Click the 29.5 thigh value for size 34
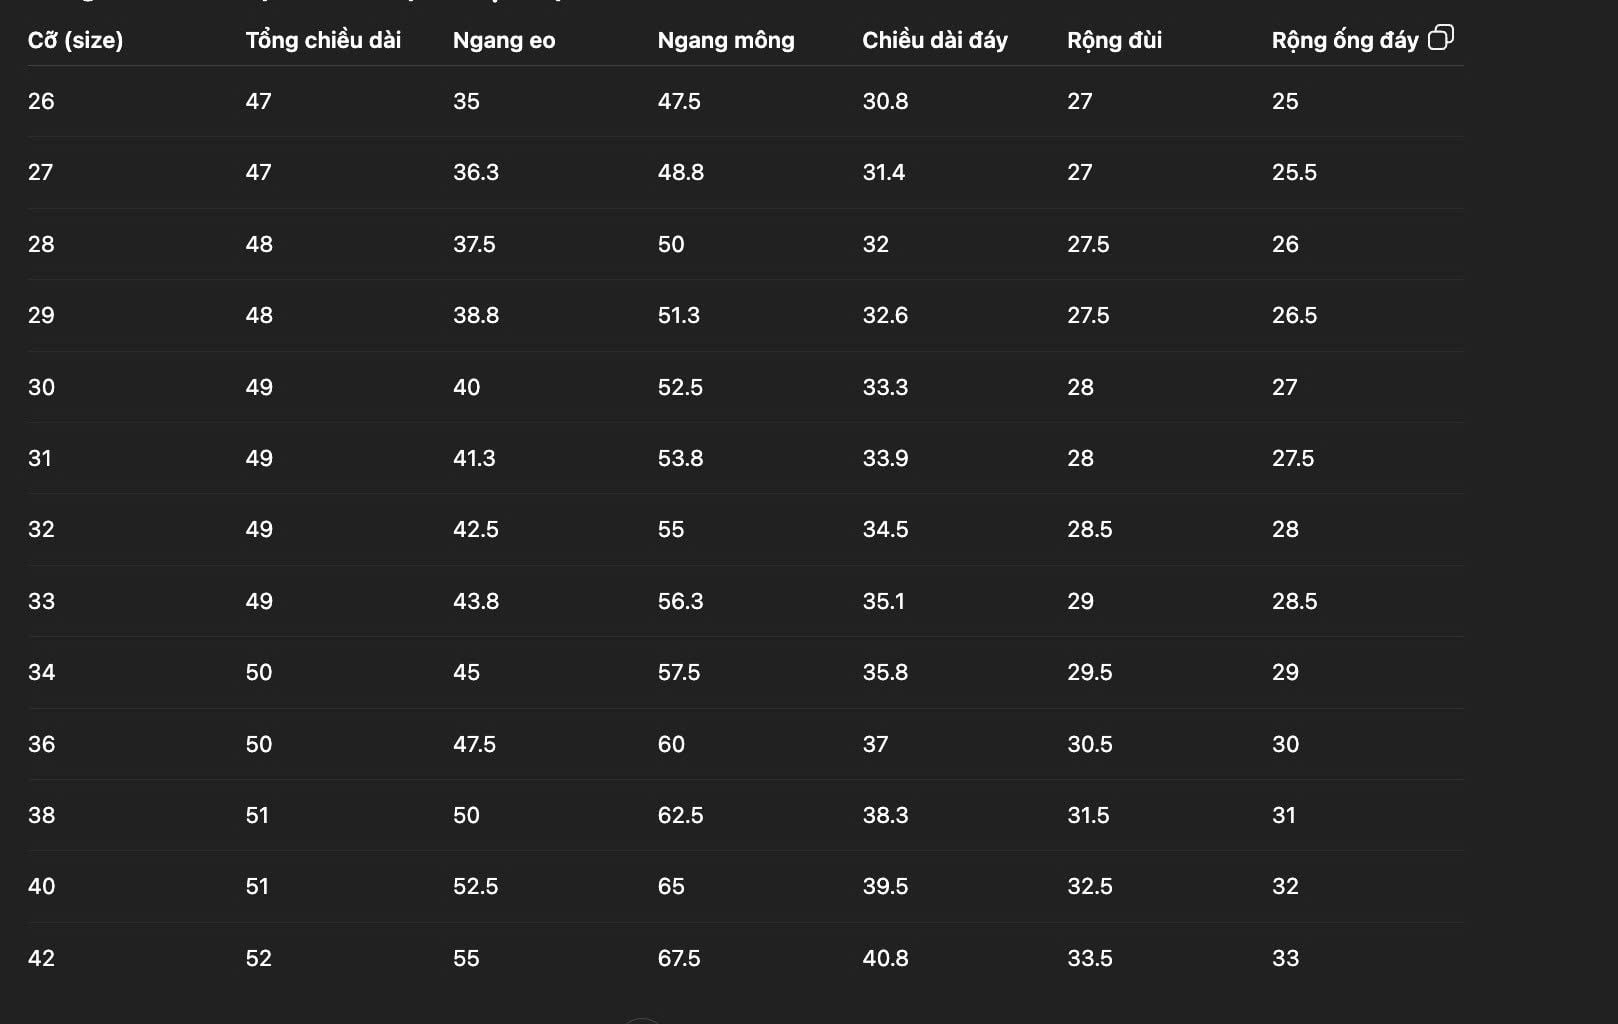Screen dimensions: 1618x1024 [1089, 672]
